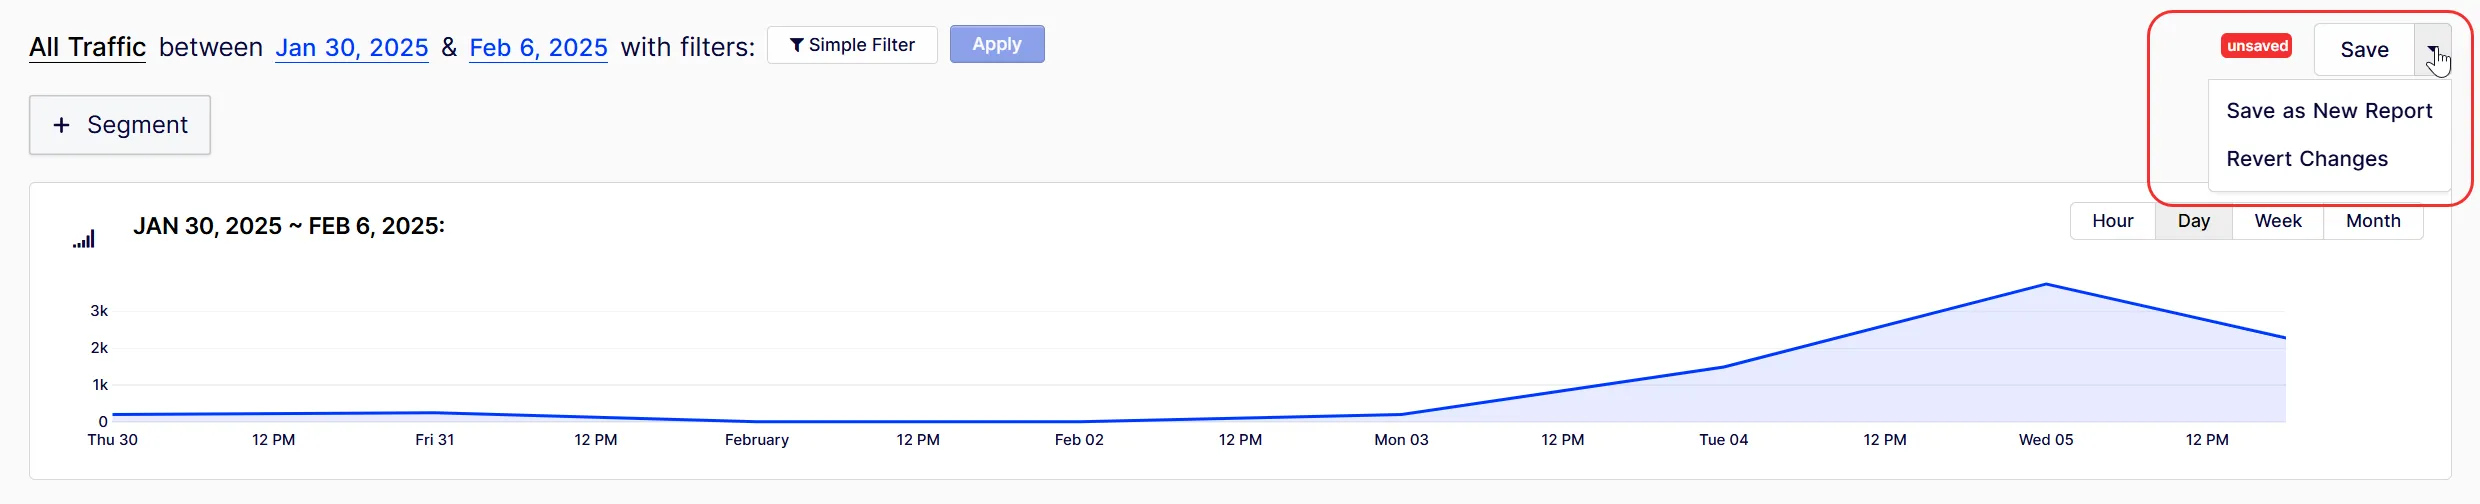Click the Simple Filter button

[x=852, y=45]
